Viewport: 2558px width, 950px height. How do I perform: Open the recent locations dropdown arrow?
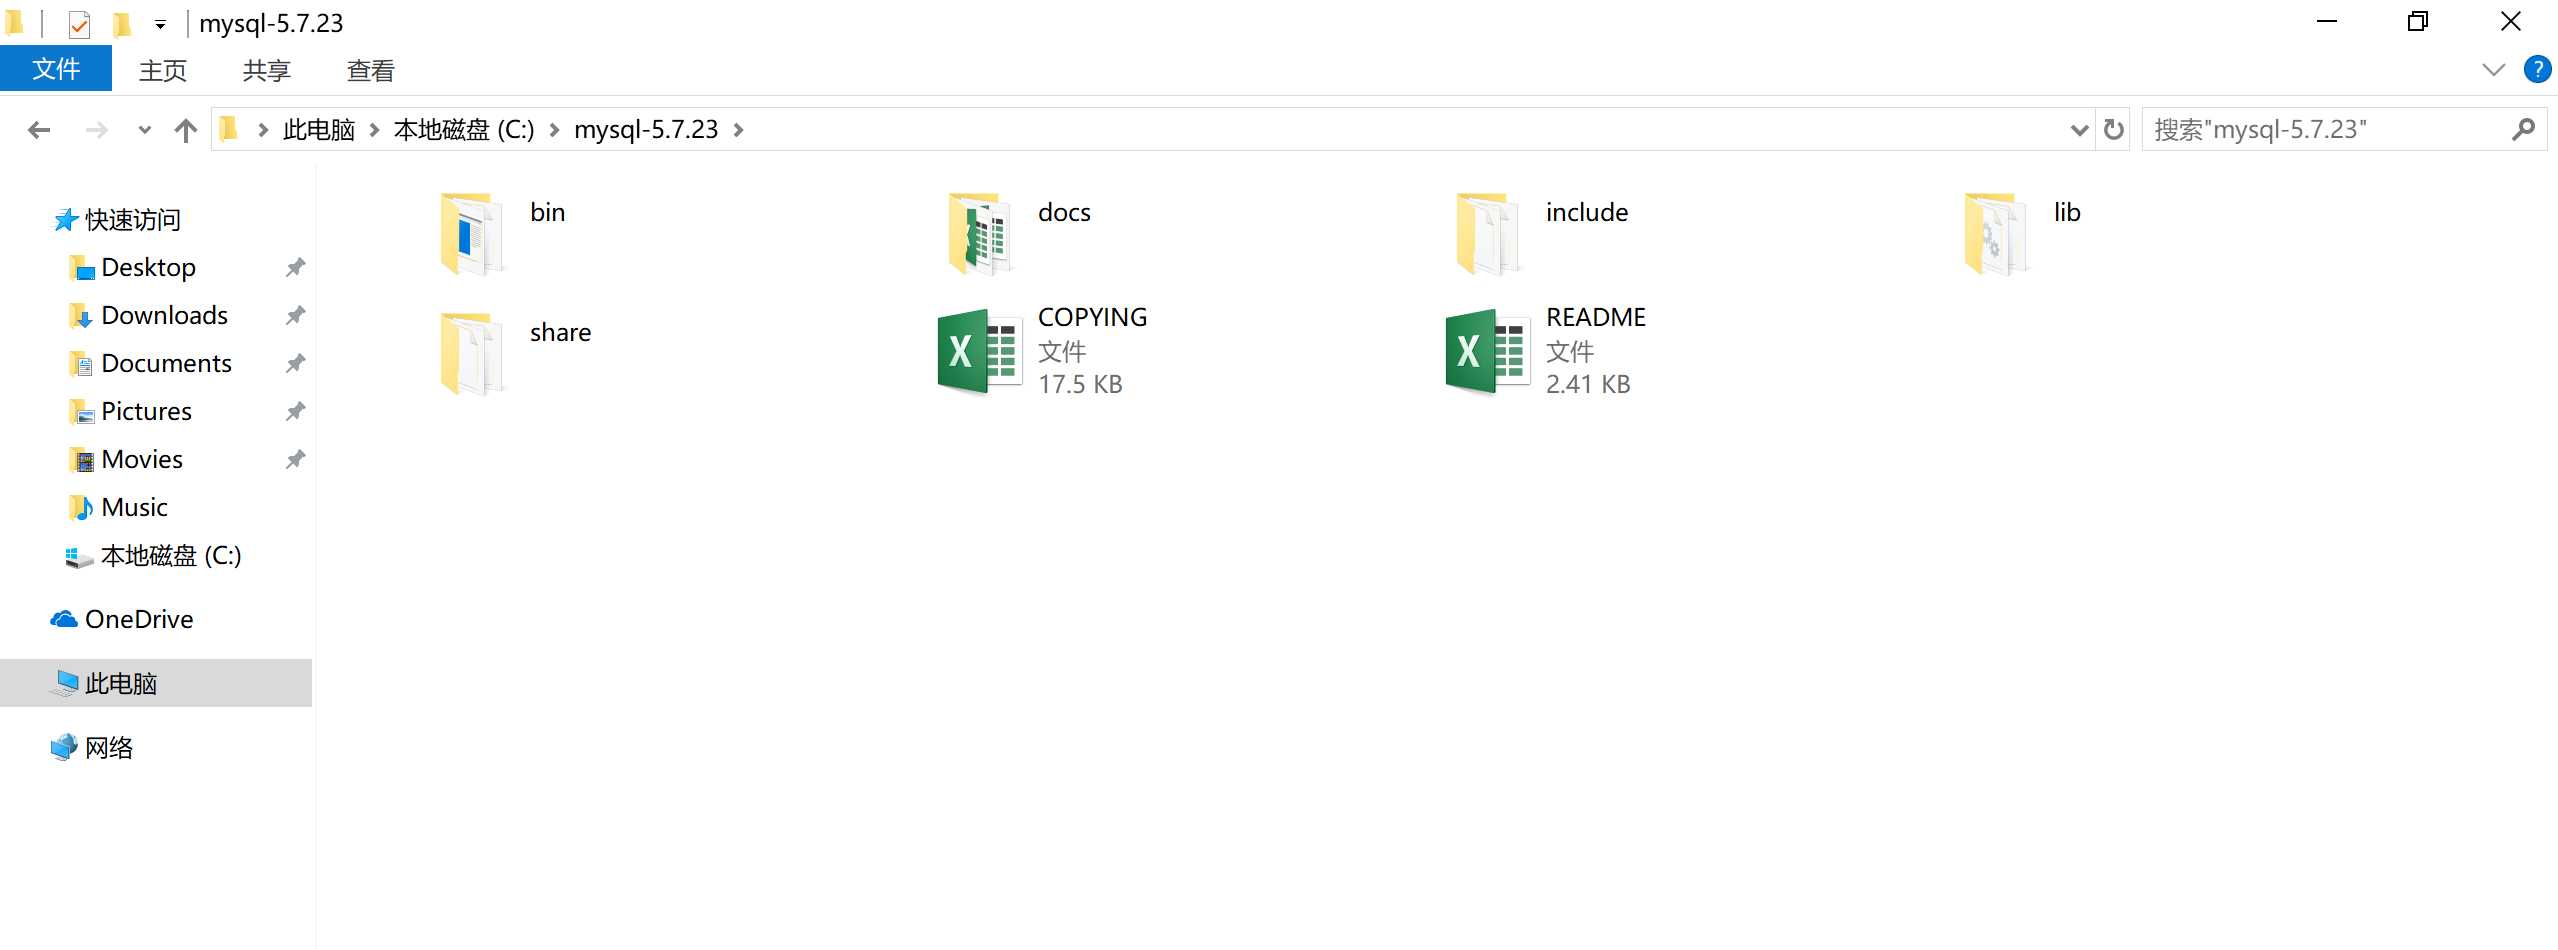[145, 130]
